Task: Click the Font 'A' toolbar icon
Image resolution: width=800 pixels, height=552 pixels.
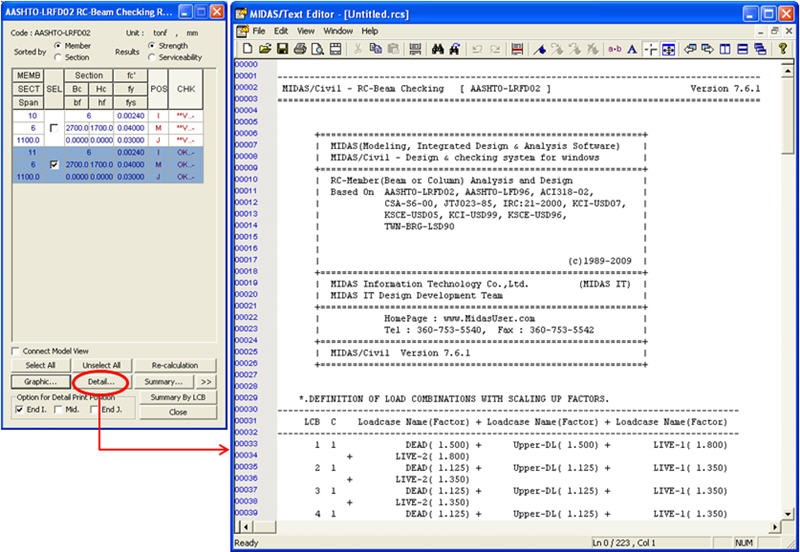Action: pos(633,49)
